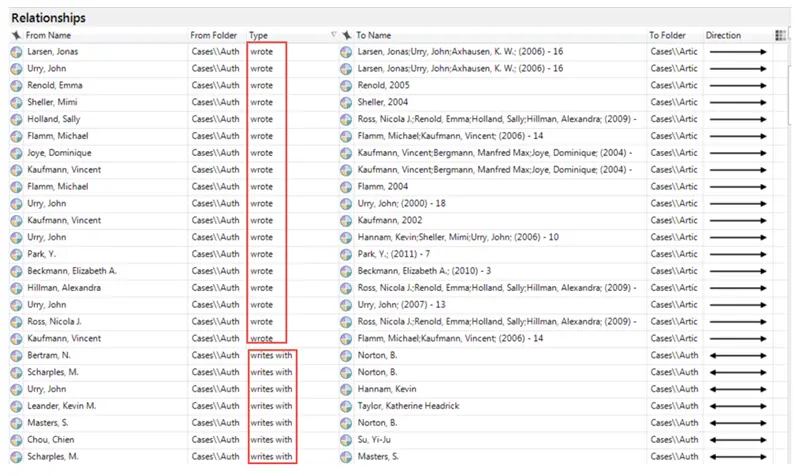The width and height of the screenshot is (800, 476).
Task: Click the node icon beside Sheller, Mimi
Action: click(x=16, y=103)
